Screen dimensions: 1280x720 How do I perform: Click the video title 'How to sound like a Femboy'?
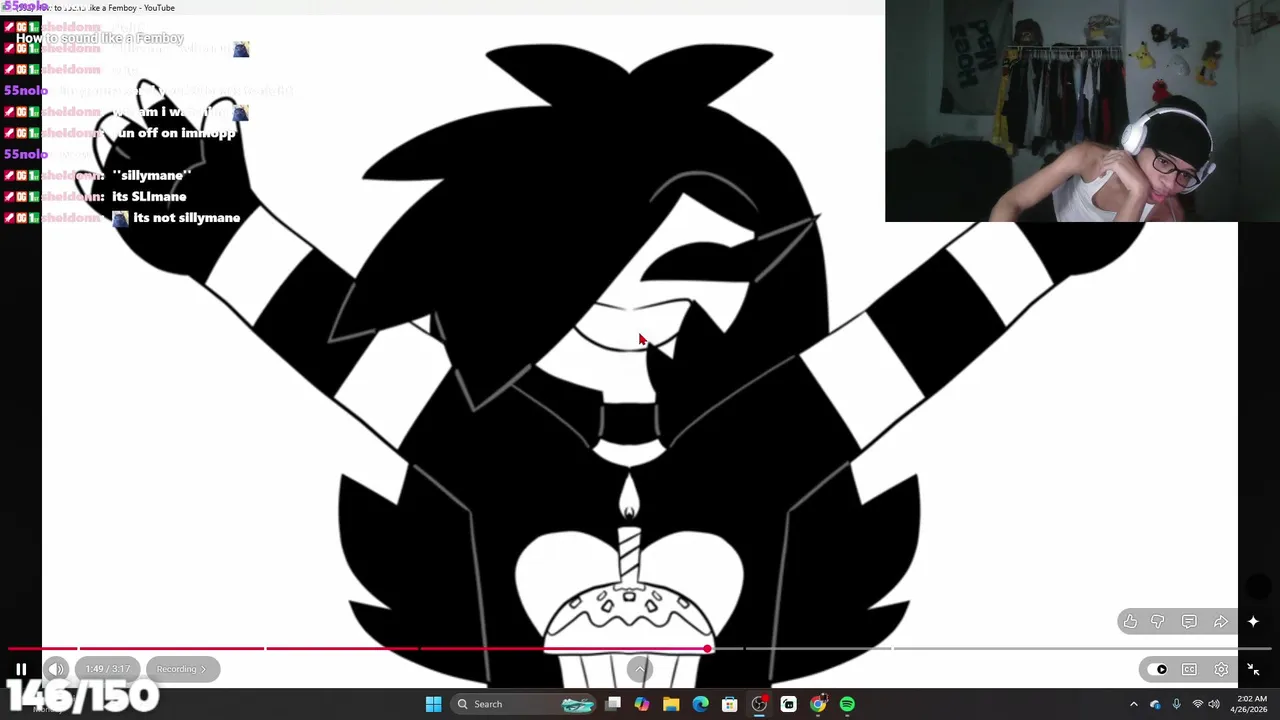coord(100,38)
